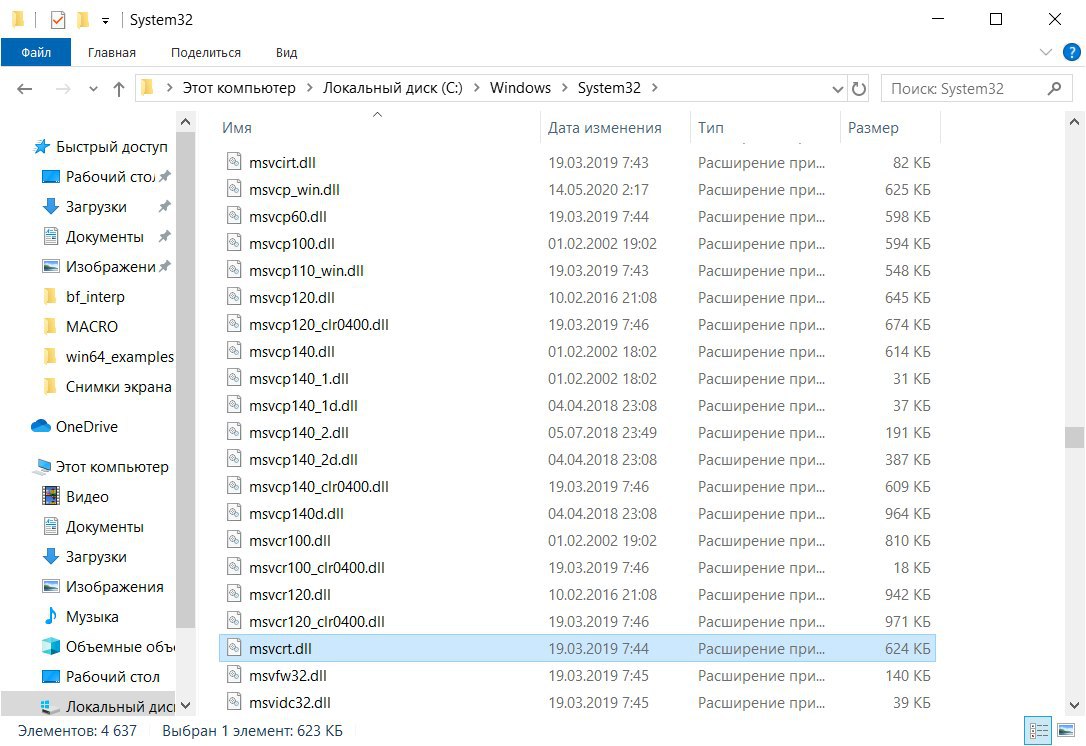Image resolution: width=1086 pixels, height=746 pixels.
Task: Expand the chevron after Windows breadcrumb
Action: [564, 88]
